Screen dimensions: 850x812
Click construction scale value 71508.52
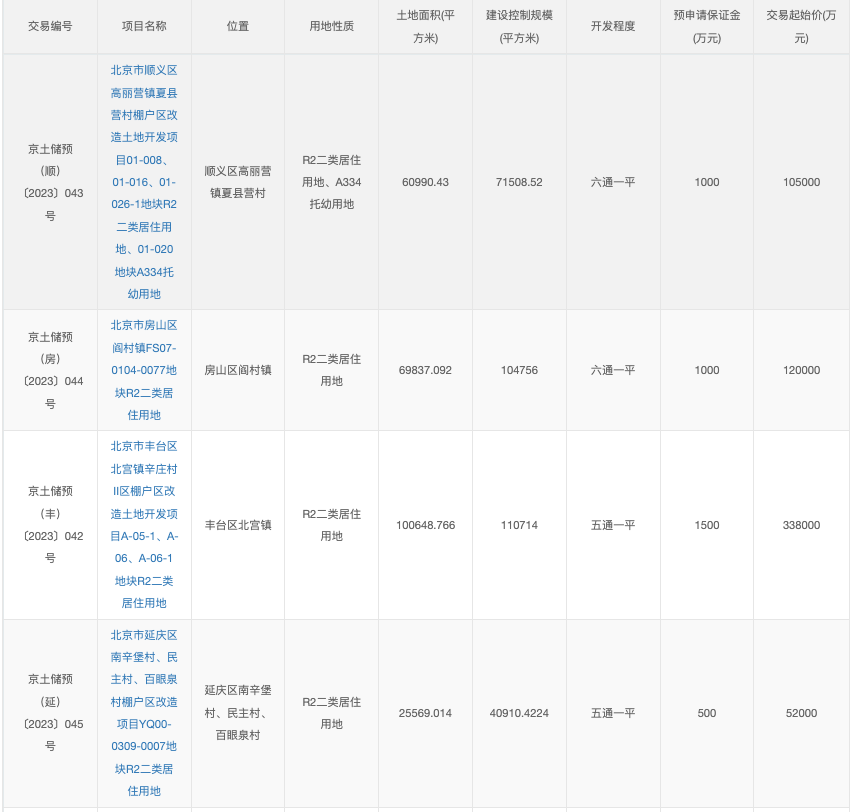519,182
